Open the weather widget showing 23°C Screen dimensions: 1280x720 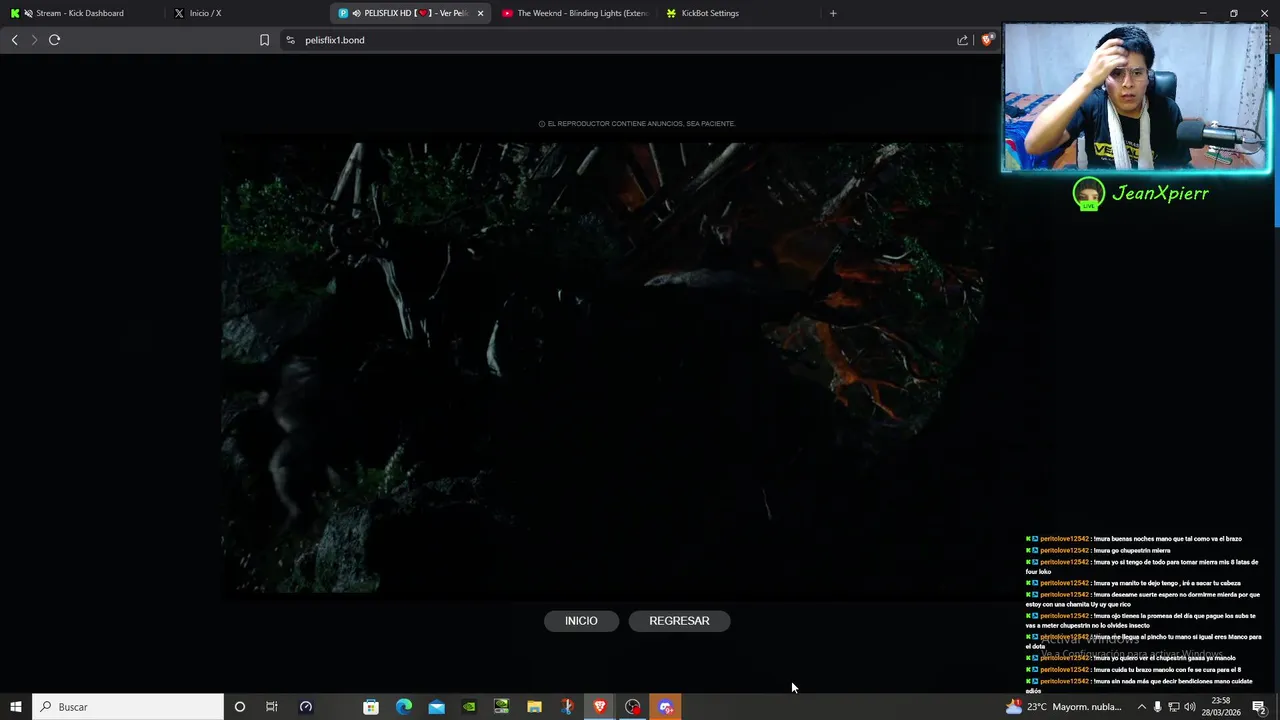click(x=1064, y=707)
